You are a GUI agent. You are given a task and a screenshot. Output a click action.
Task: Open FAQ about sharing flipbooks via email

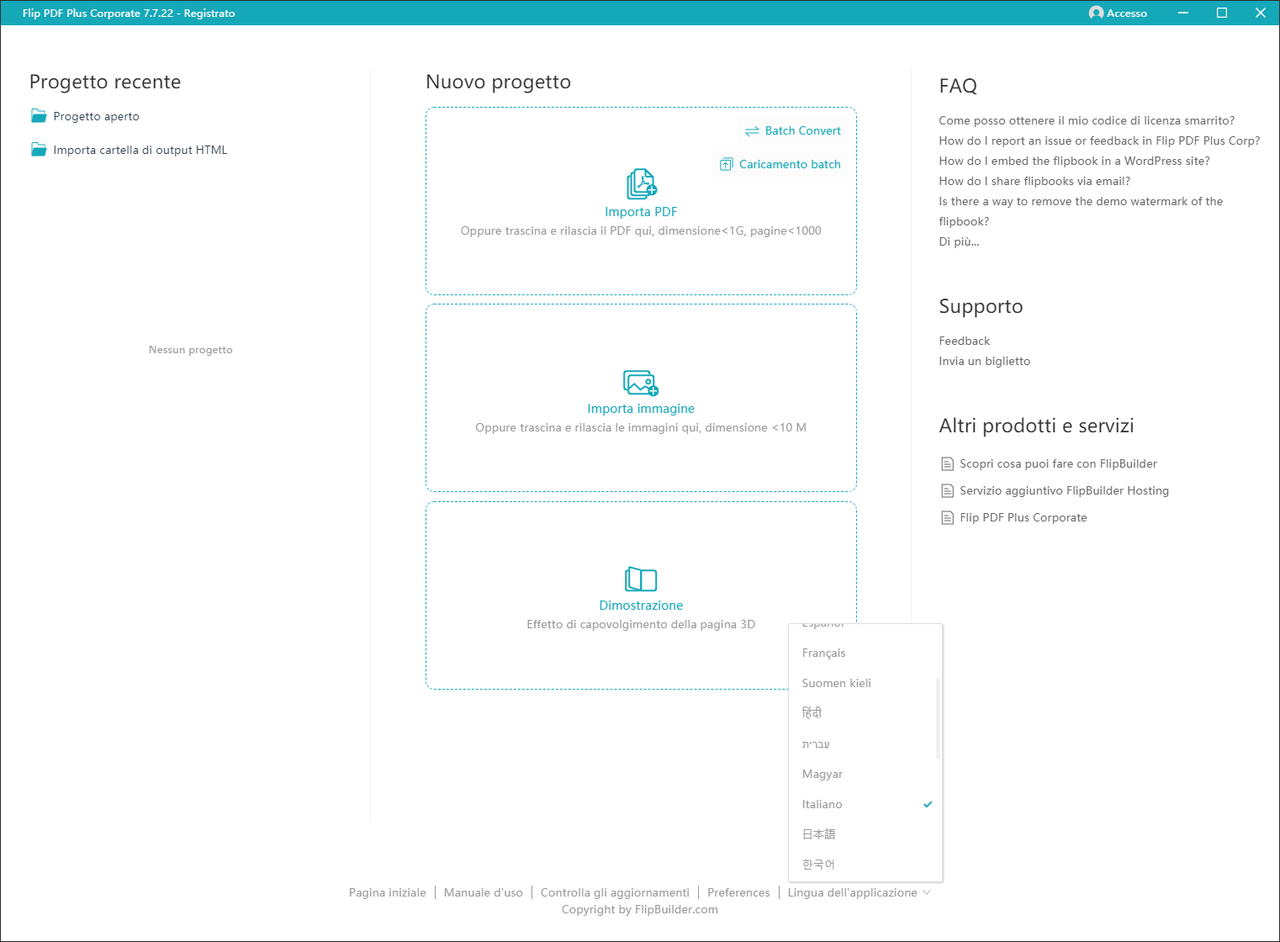[x=1034, y=181]
